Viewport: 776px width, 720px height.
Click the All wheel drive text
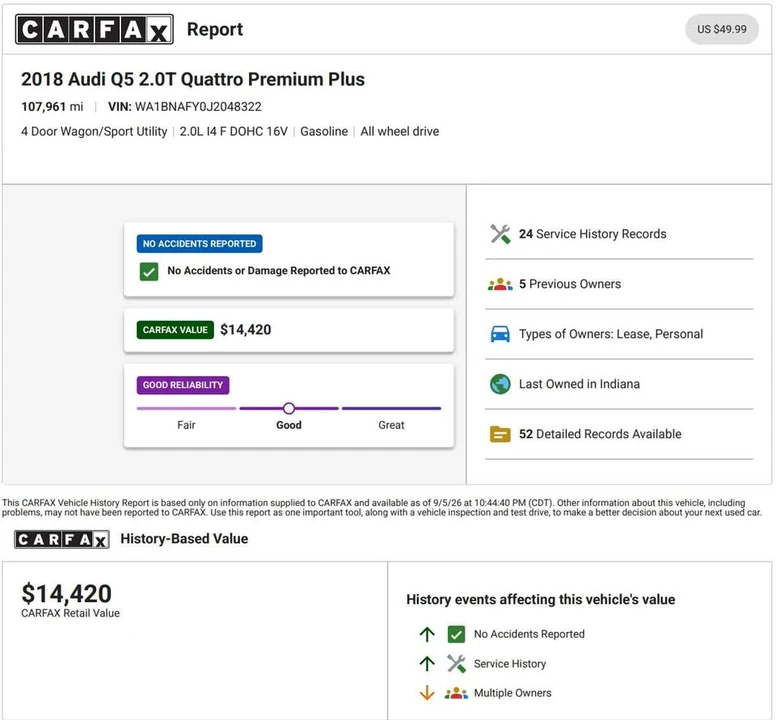[399, 132]
